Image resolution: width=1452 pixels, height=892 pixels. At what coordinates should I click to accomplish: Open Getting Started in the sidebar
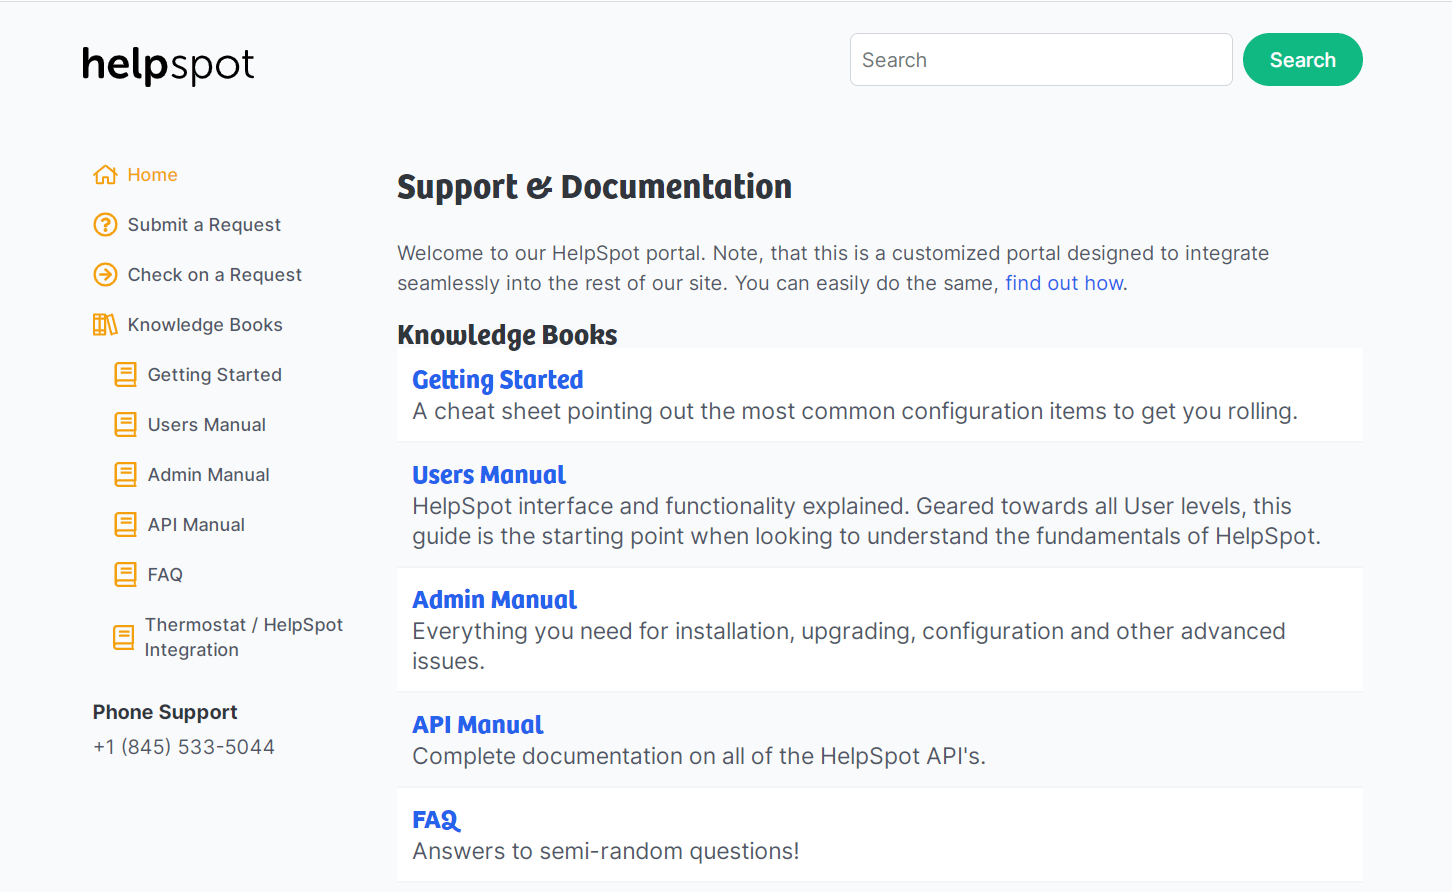pos(214,375)
